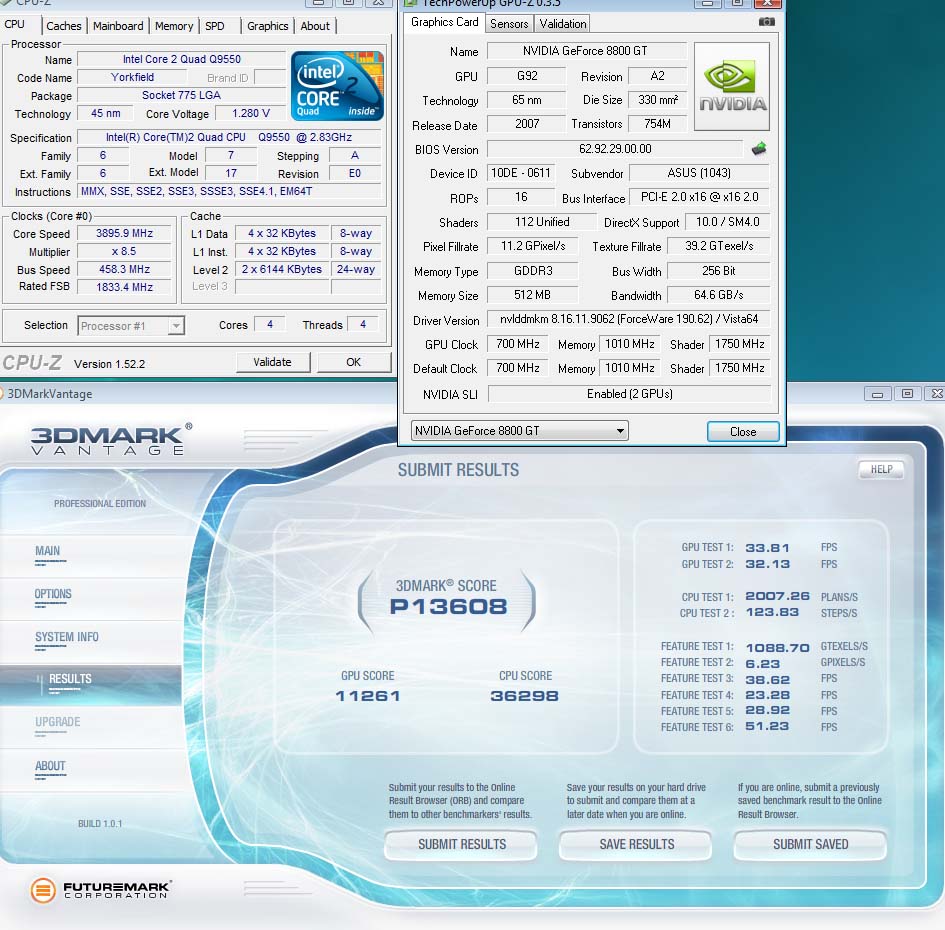Switch to the Caches tab in CPU-Z
The image size is (945, 930).
pos(63,26)
